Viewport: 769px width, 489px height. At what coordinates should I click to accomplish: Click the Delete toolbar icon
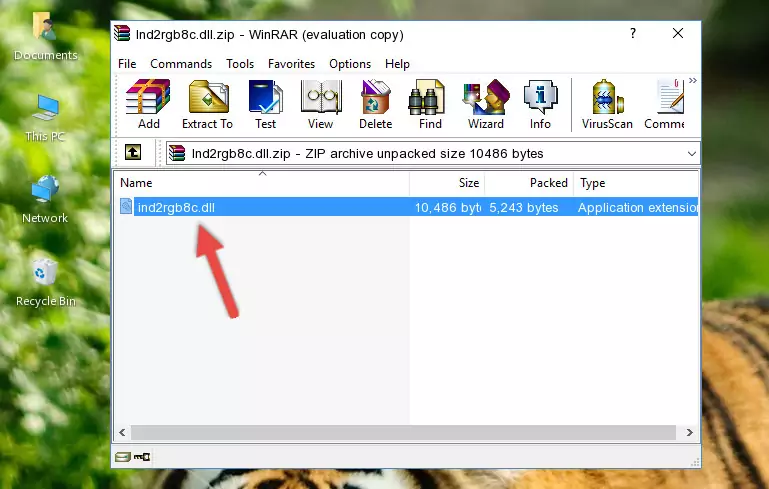click(x=376, y=104)
